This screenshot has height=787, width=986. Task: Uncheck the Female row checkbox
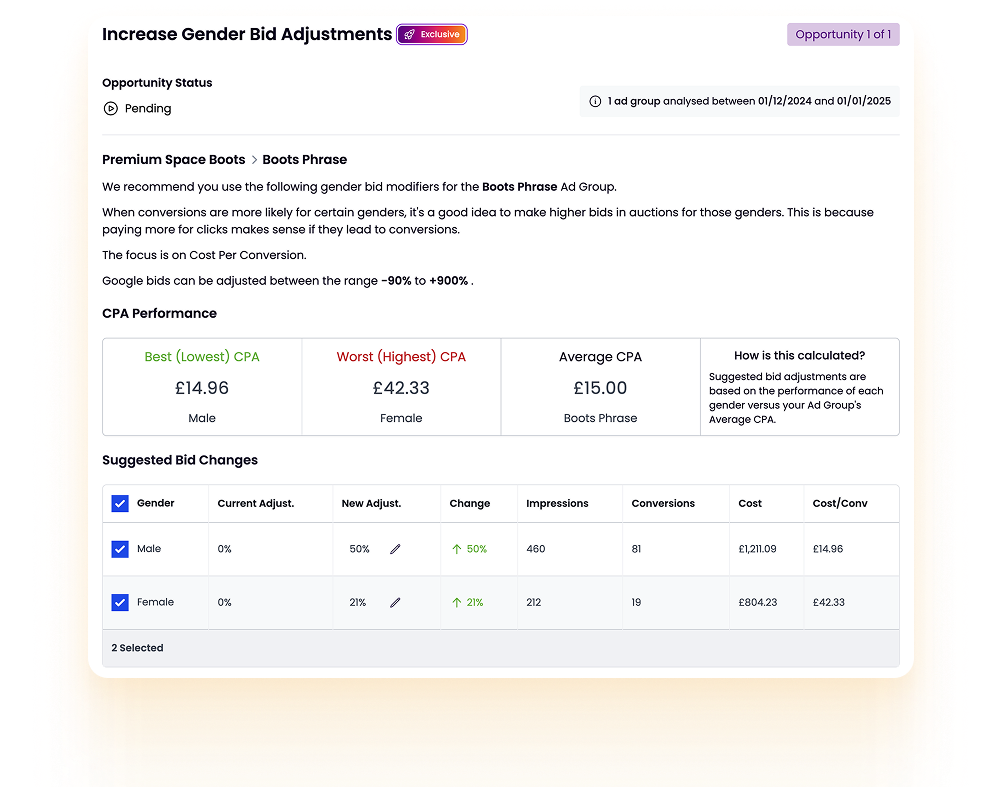coord(120,602)
